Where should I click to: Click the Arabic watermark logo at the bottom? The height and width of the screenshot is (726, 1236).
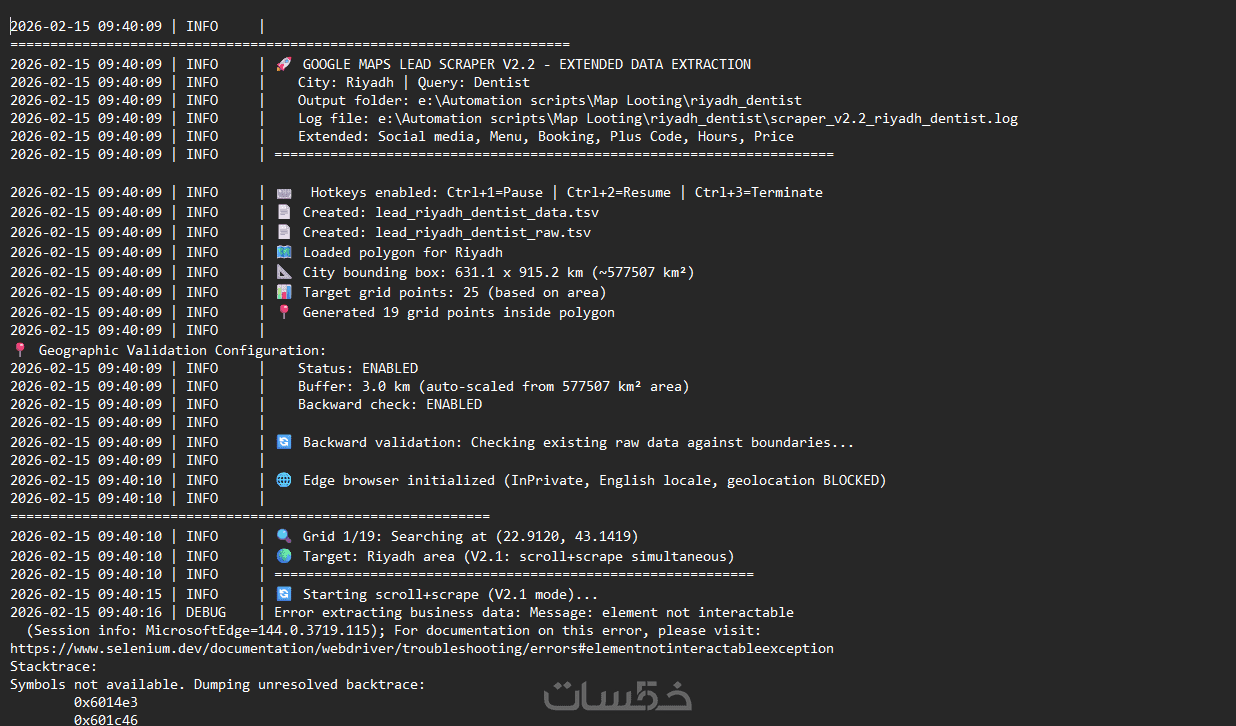pyautogui.click(x=617, y=696)
